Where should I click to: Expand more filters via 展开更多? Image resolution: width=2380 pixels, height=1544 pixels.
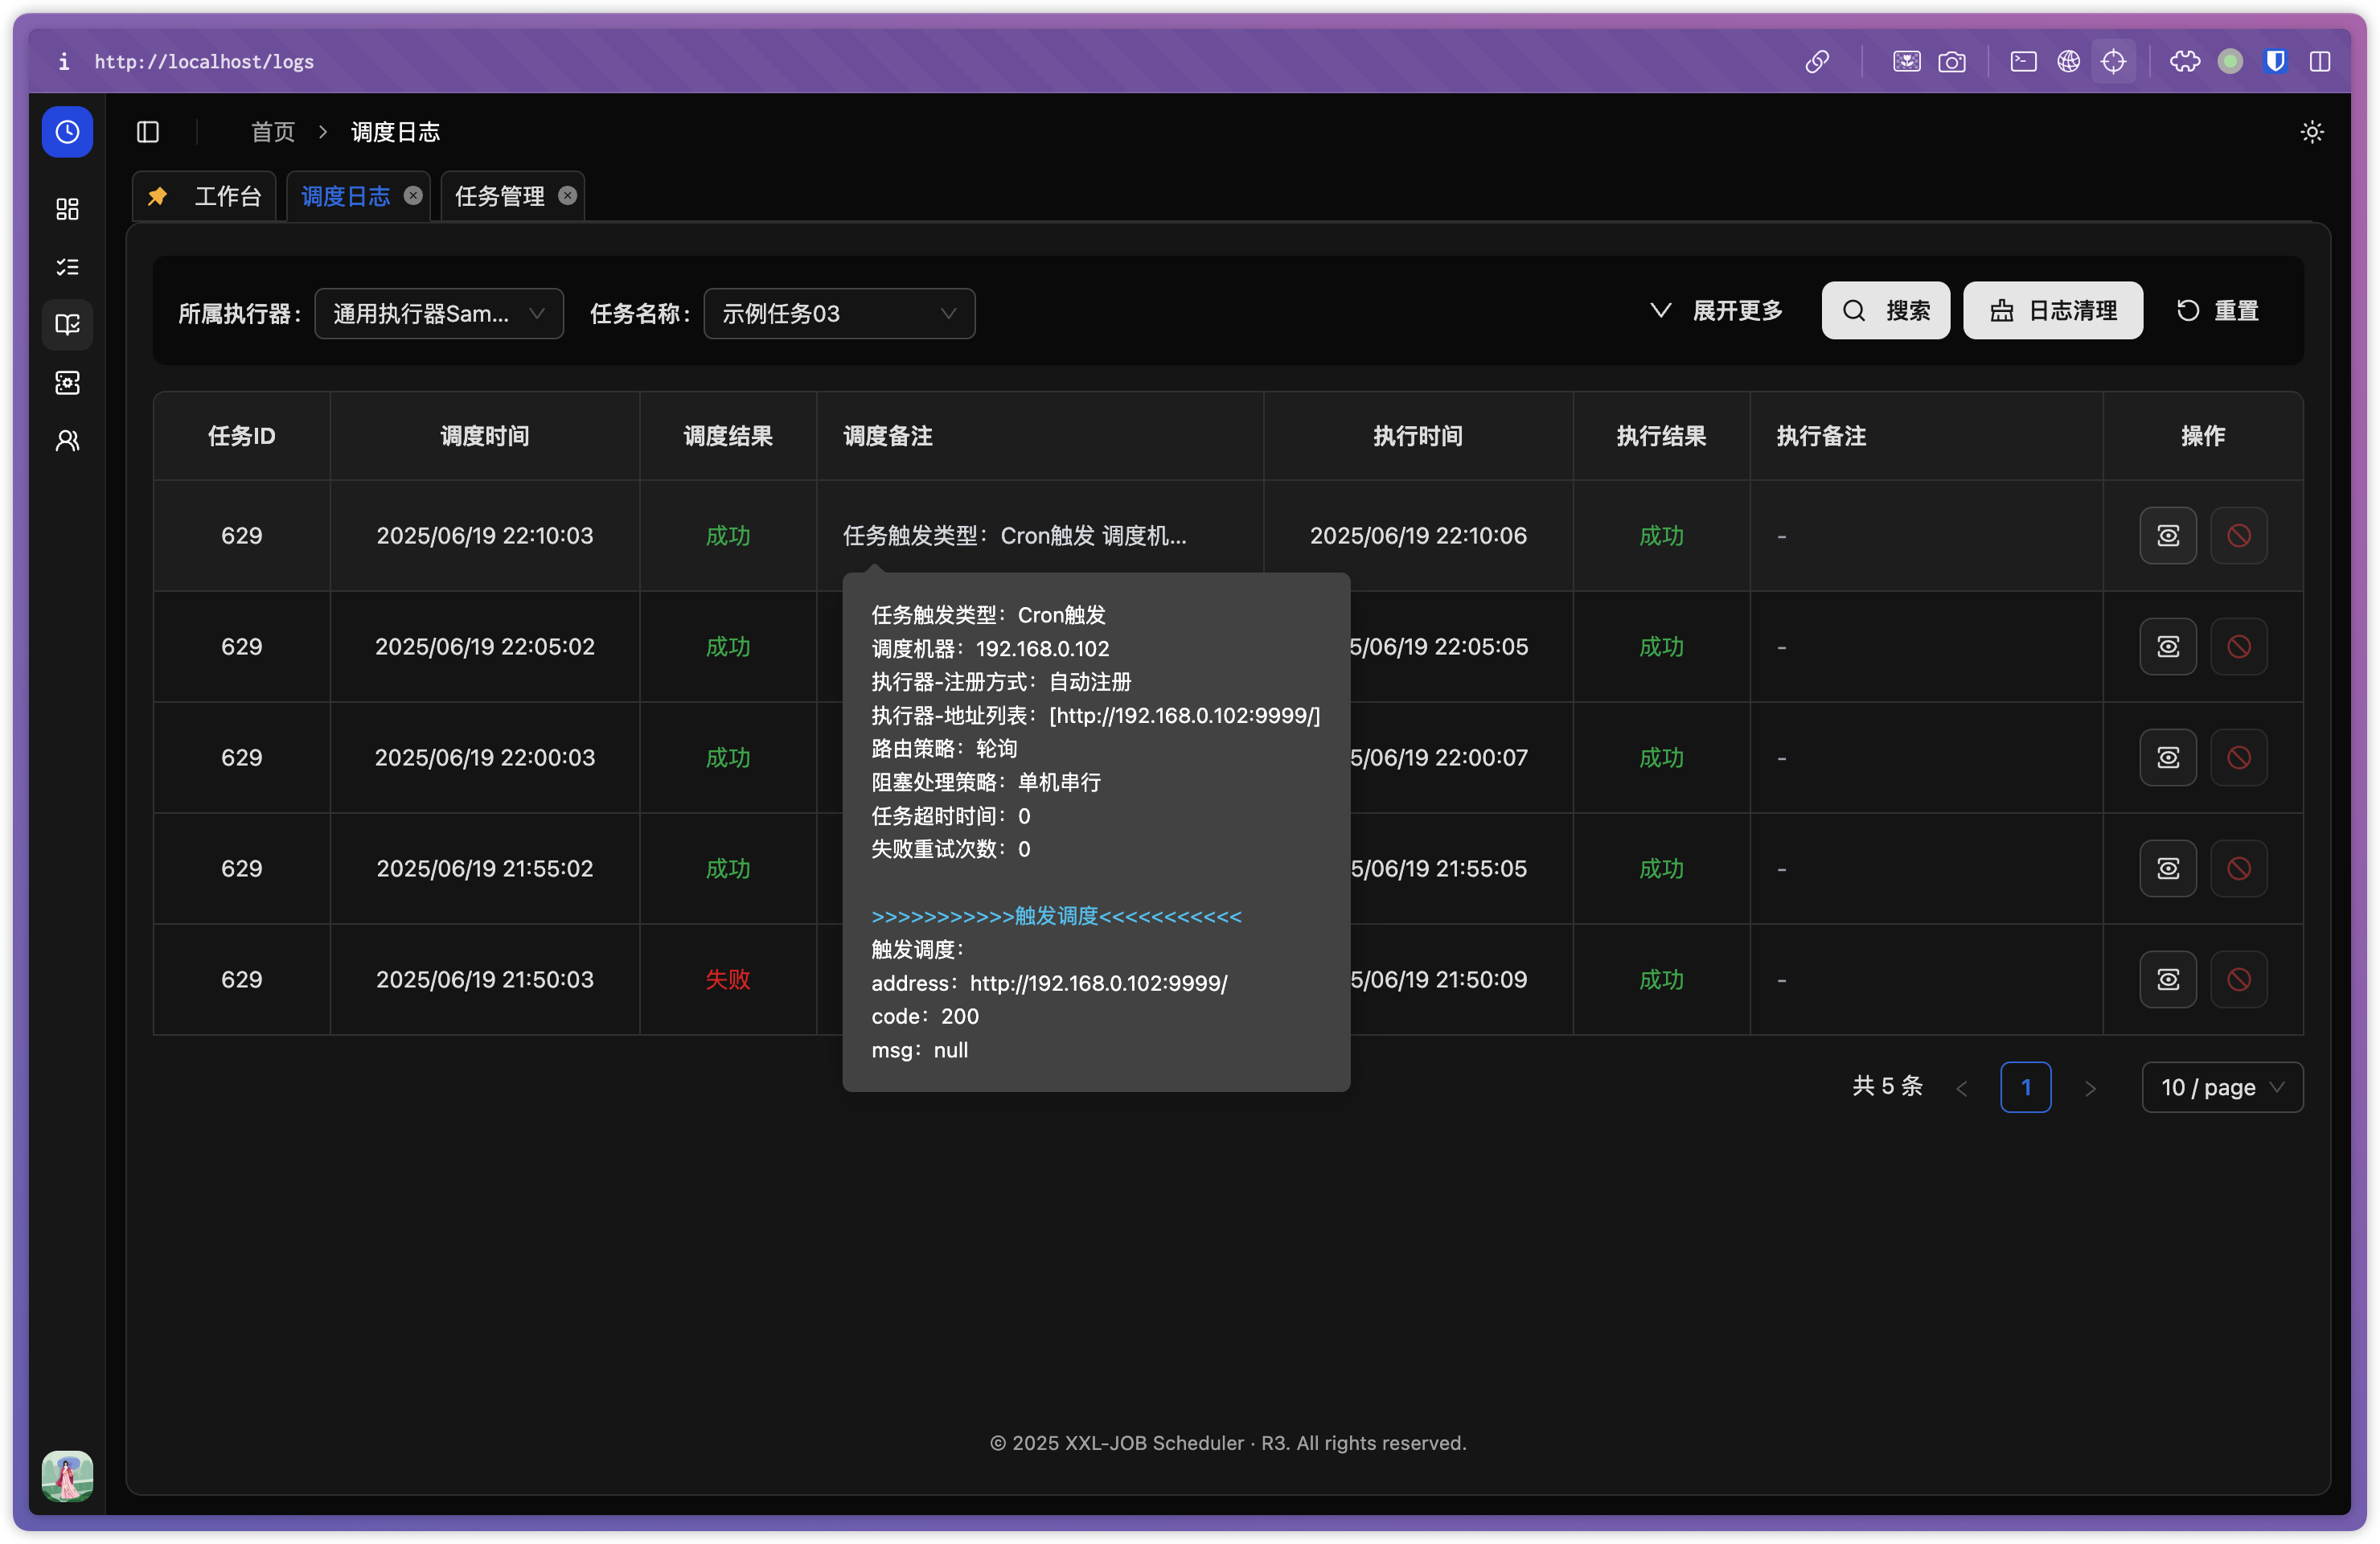(1716, 310)
